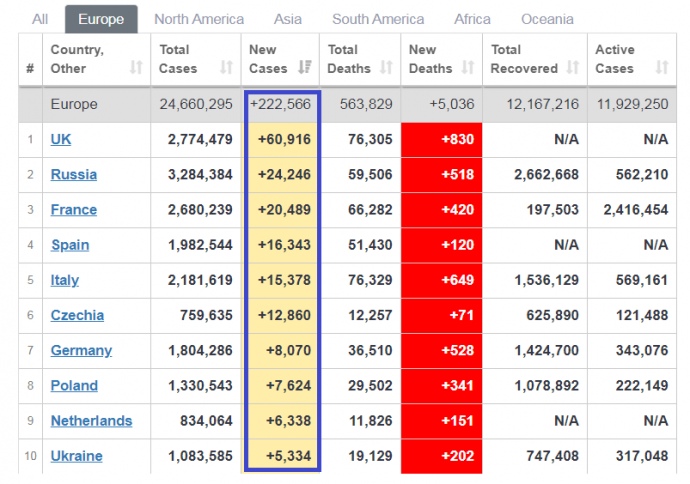Click the New Deaths sort arrows icon

point(470,68)
